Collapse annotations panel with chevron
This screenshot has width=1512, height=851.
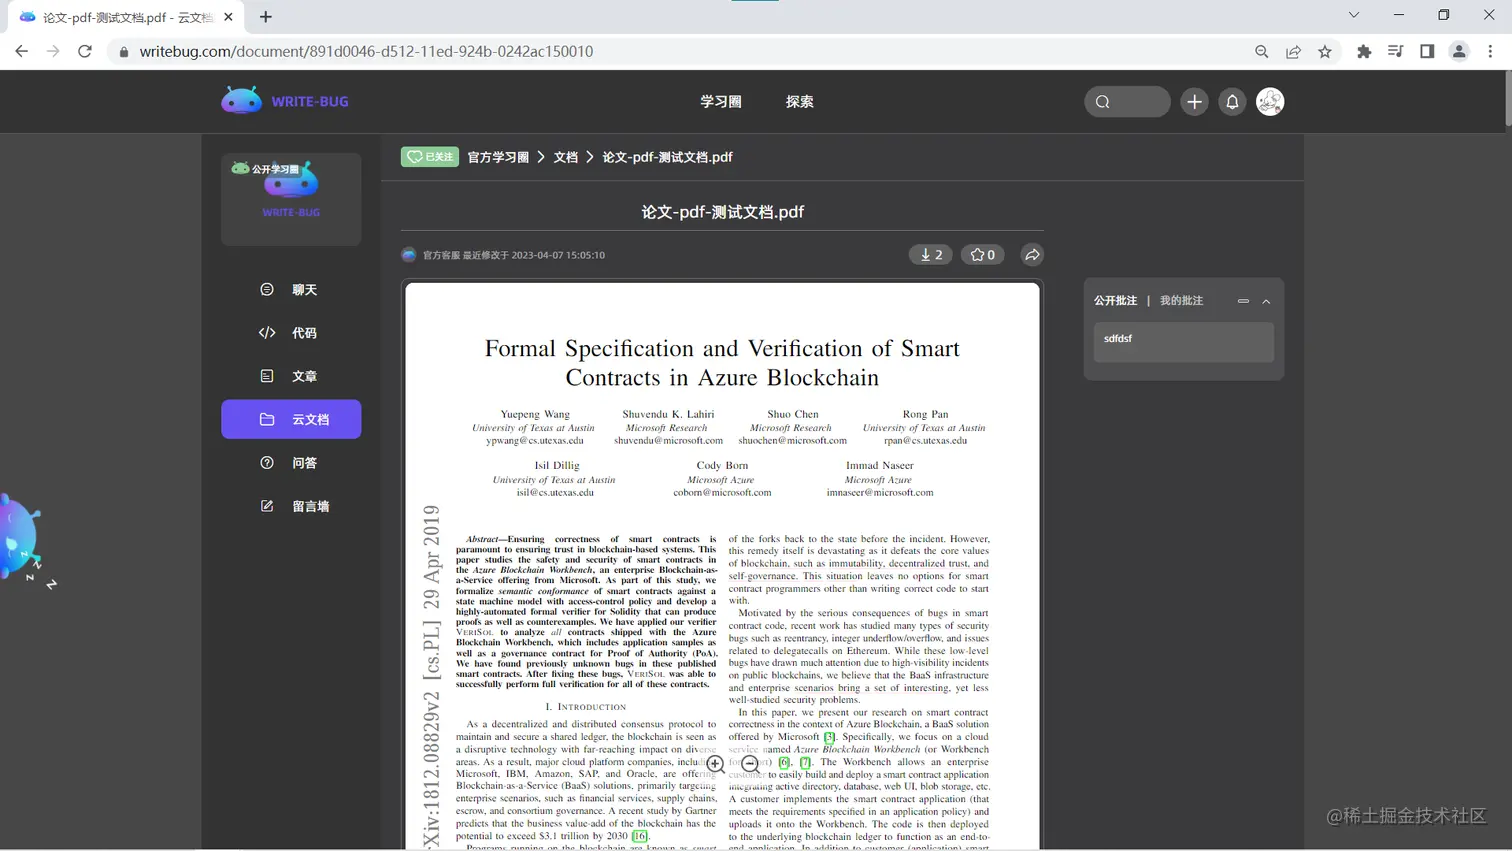pyautogui.click(x=1266, y=301)
